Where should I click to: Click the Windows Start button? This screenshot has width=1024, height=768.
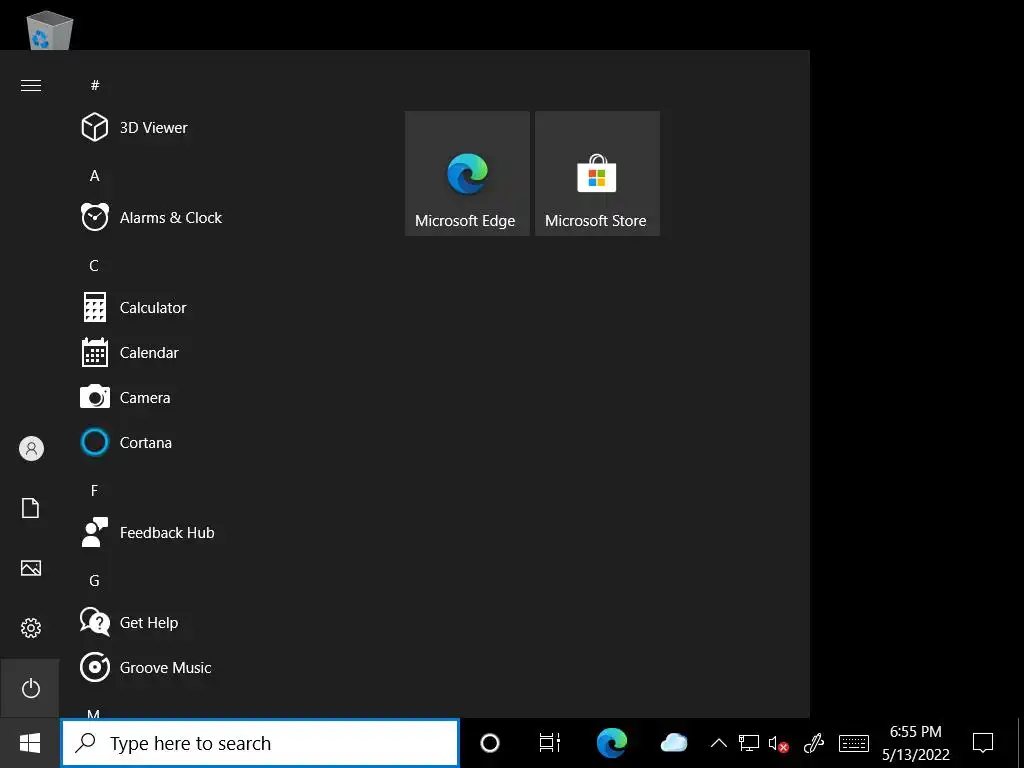point(30,743)
